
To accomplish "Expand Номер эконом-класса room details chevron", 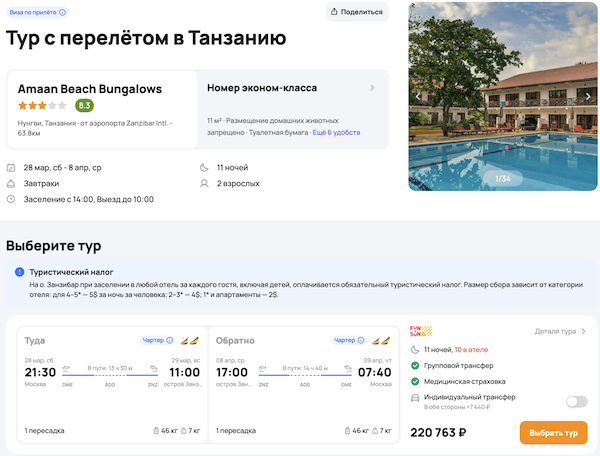I will (372, 88).
